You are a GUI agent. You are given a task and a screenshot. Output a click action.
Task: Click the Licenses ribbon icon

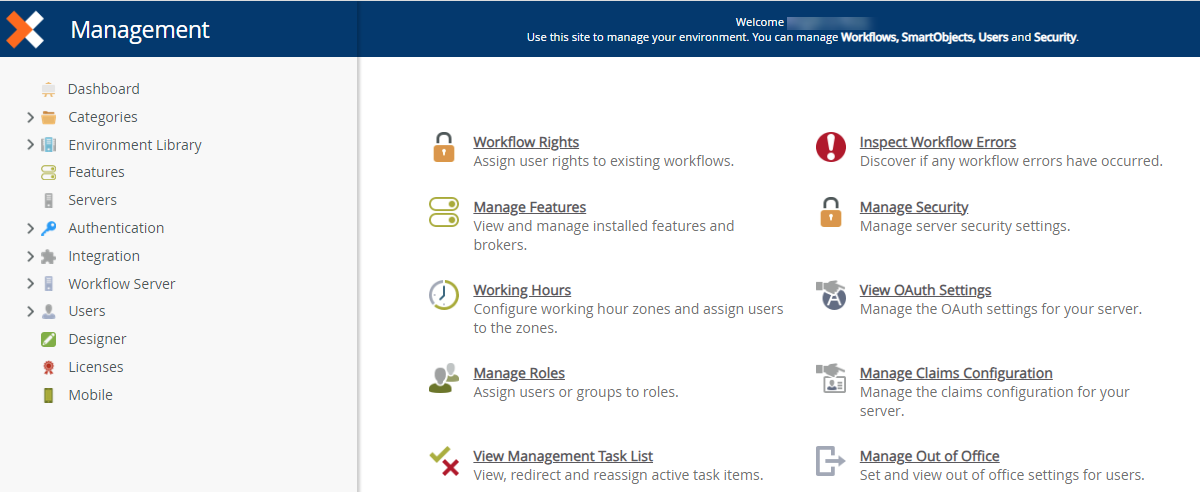coord(49,367)
